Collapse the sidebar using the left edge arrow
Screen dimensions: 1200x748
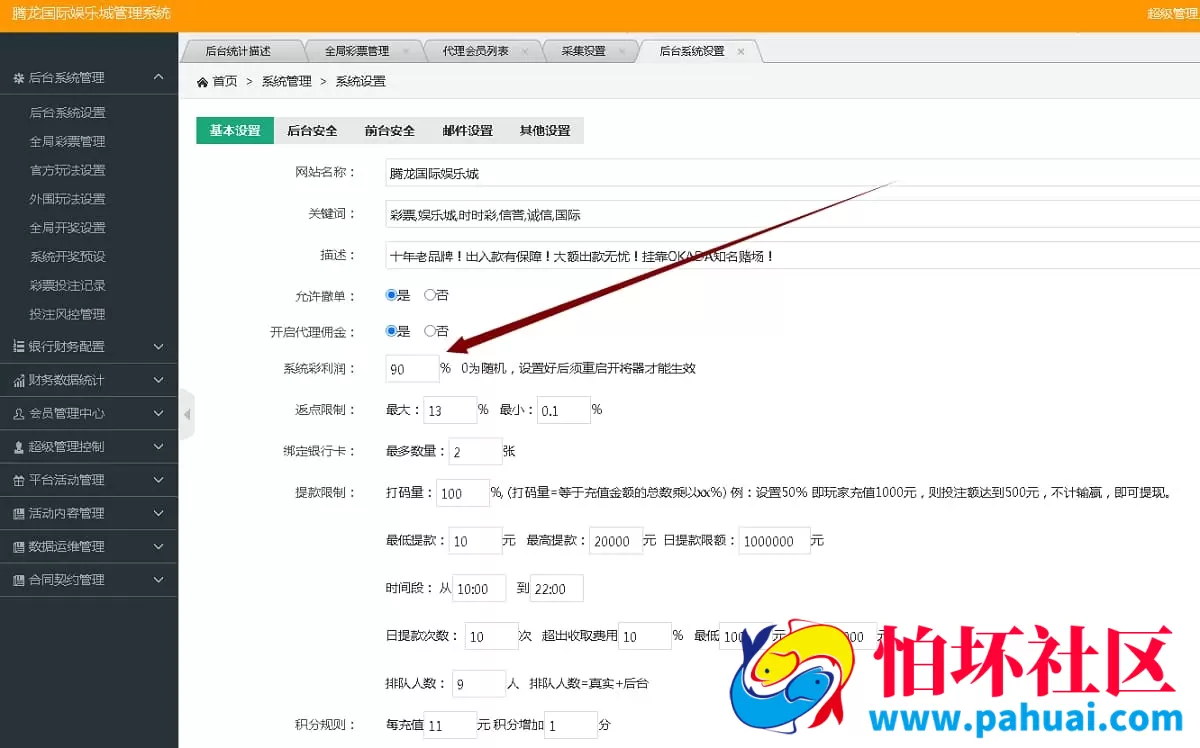(x=185, y=413)
